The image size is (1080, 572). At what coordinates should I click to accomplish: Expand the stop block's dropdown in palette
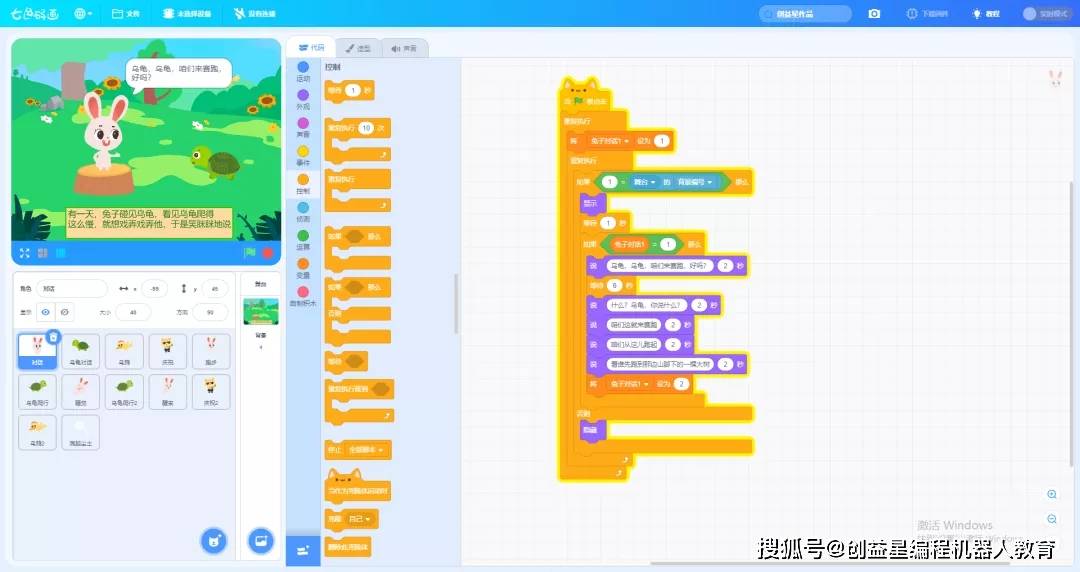366,449
